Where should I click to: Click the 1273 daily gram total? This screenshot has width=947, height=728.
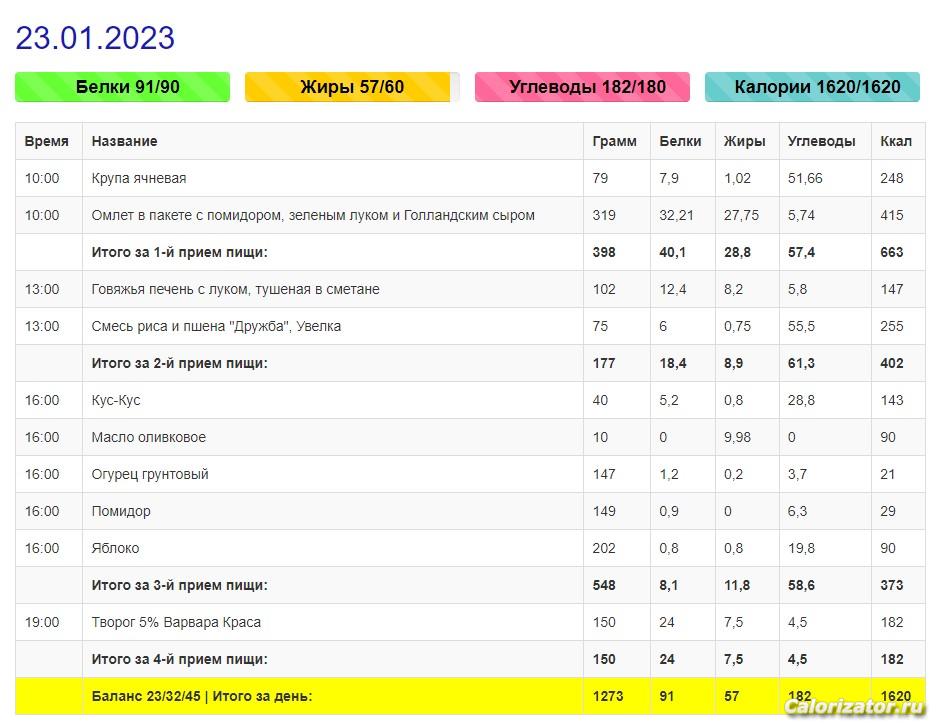[608, 696]
